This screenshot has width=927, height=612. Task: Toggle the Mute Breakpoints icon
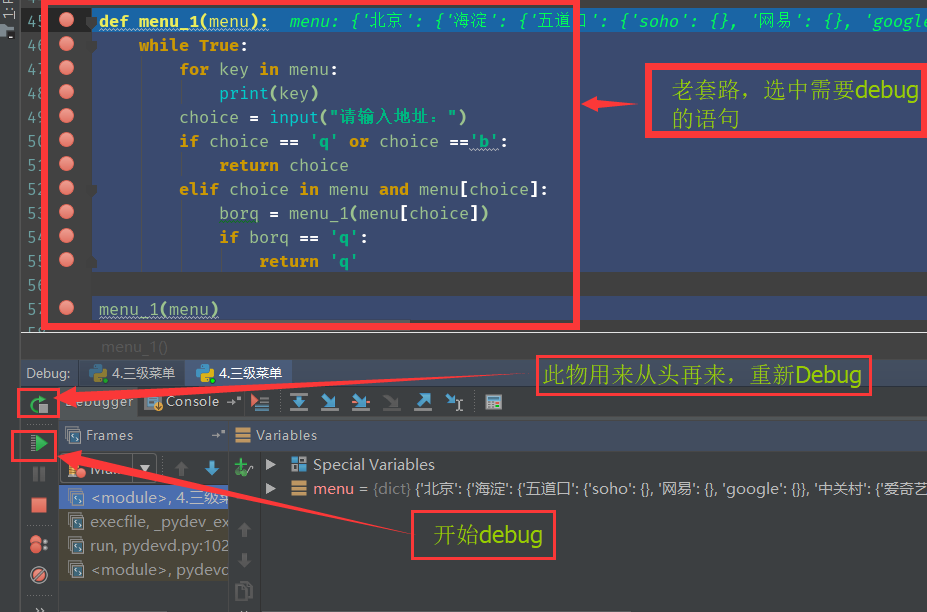coord(38,575)
